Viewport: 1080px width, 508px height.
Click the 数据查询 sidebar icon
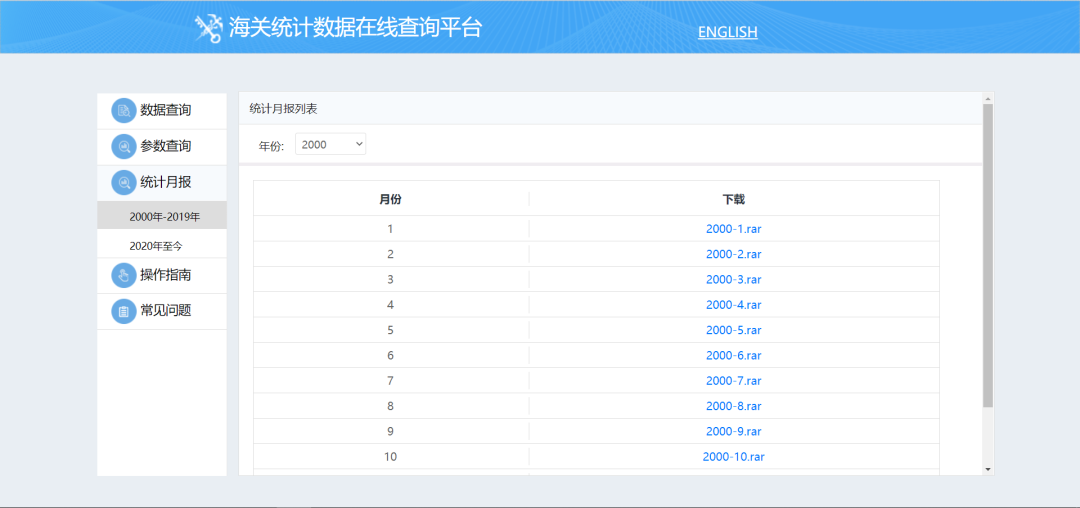point(124,110)
